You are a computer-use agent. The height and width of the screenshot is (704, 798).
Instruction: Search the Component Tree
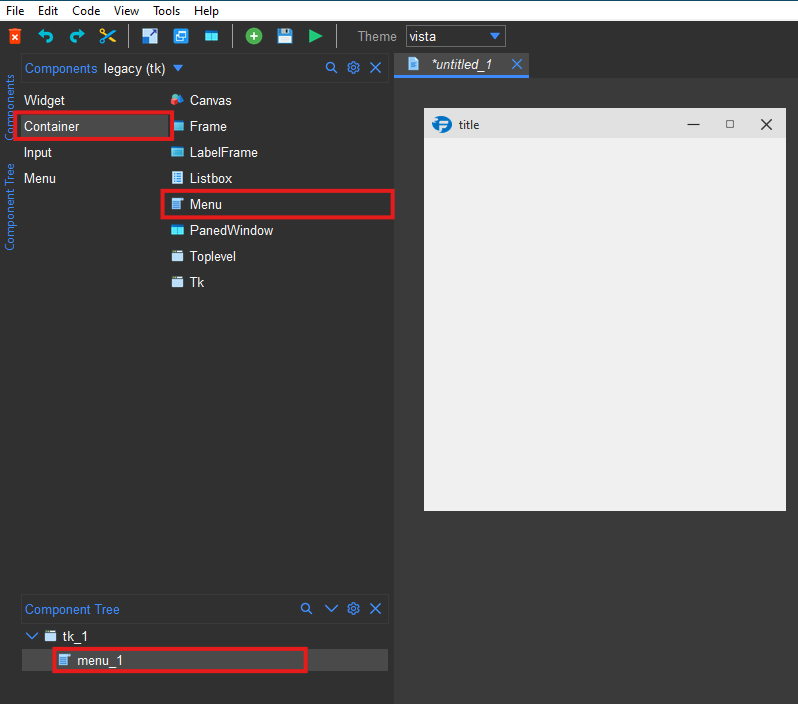(x=306, y=608)
